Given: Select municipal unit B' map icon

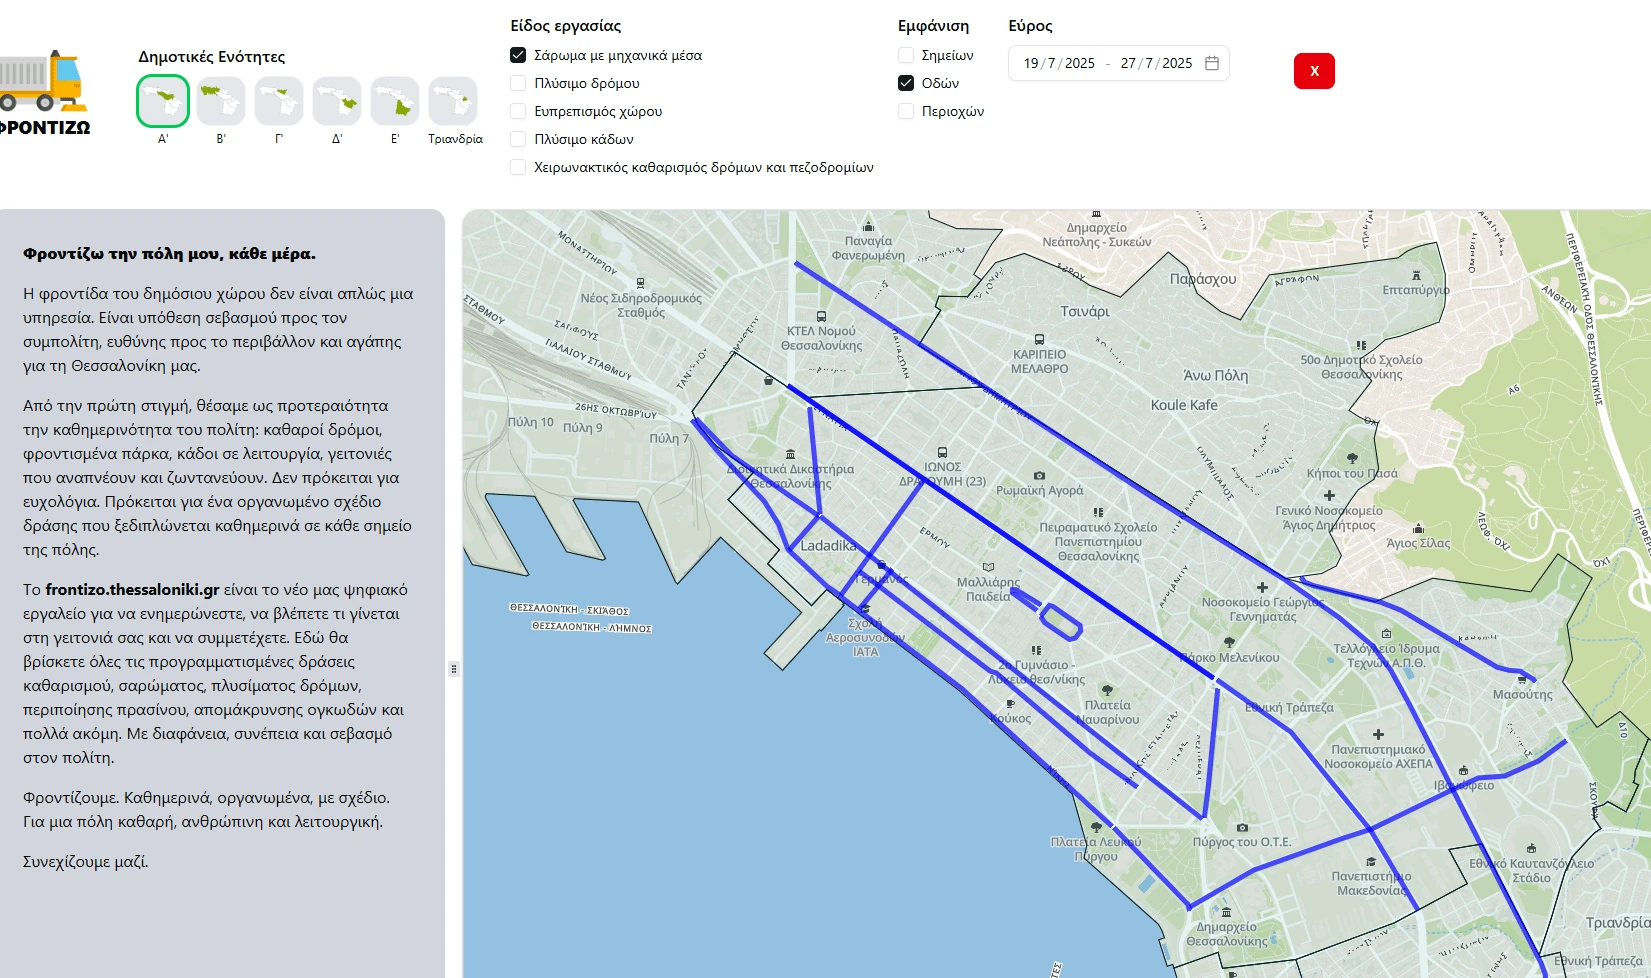Looking at the screenshot, I should 221,101.
